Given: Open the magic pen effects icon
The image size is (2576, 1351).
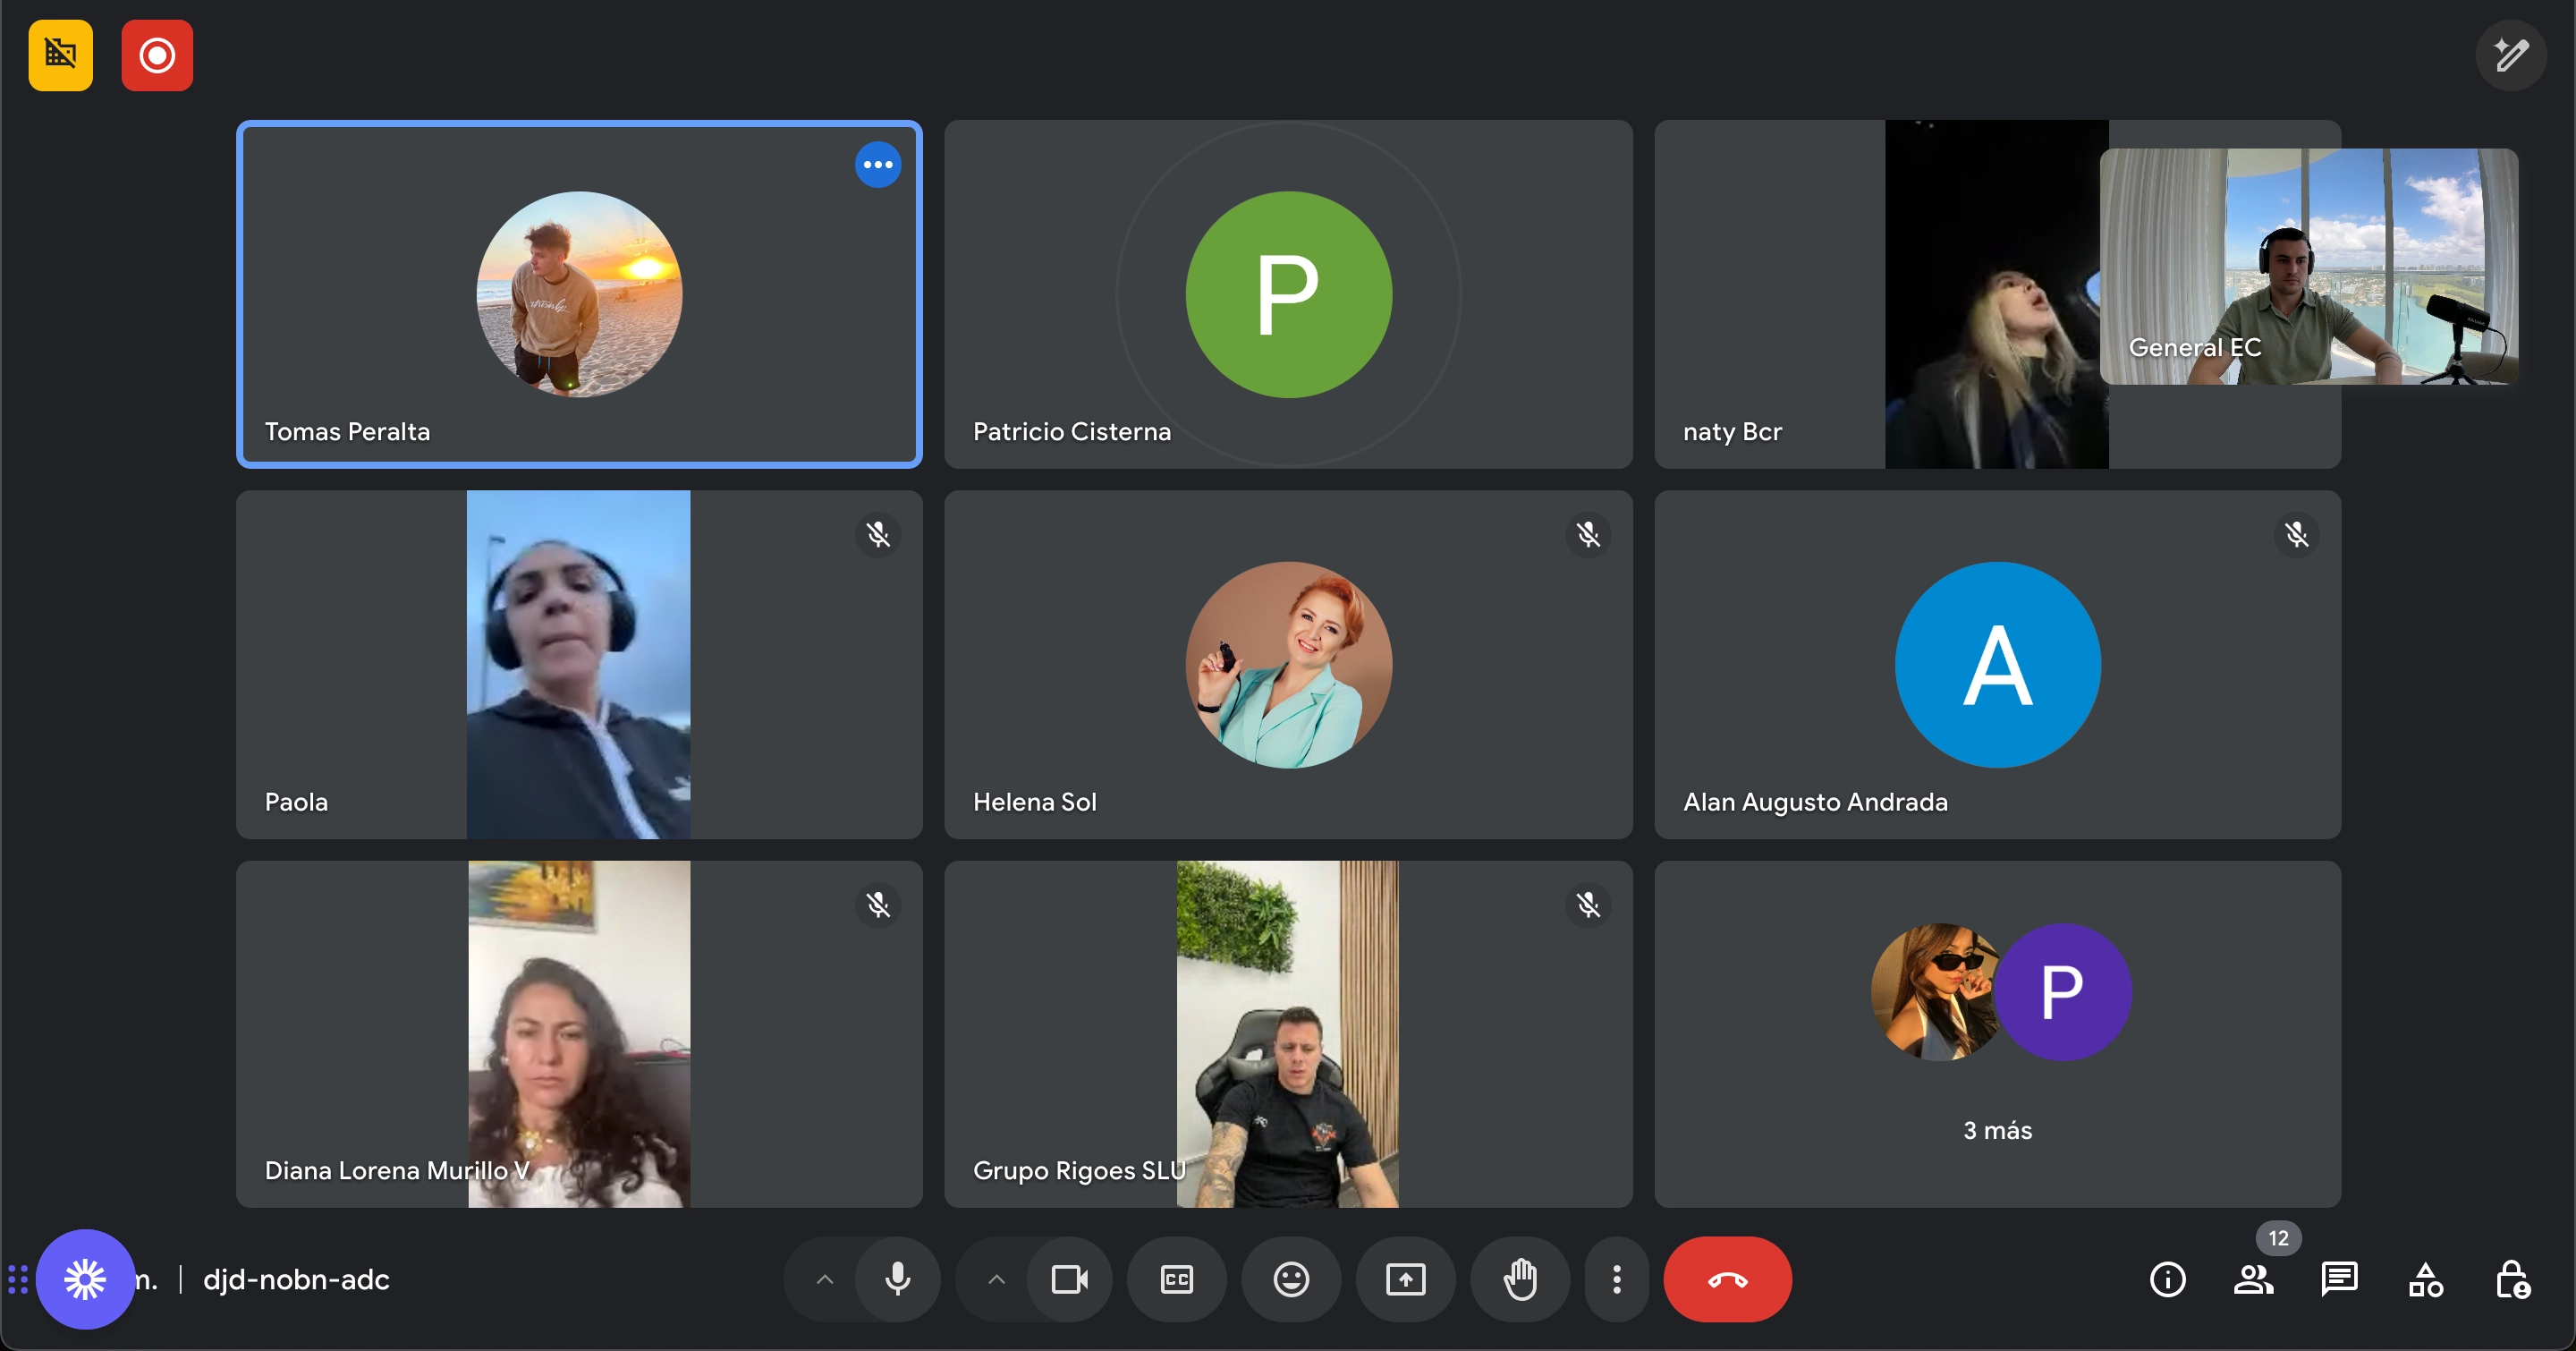Looking at the screenshot, I should click(x=2510, y=55).
